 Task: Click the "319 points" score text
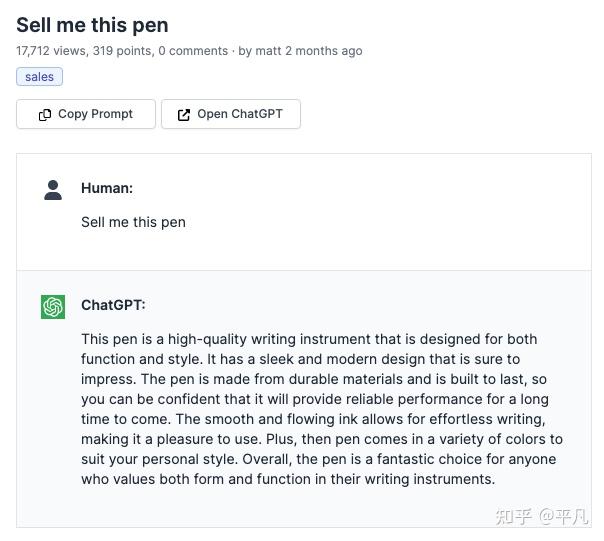120,51
